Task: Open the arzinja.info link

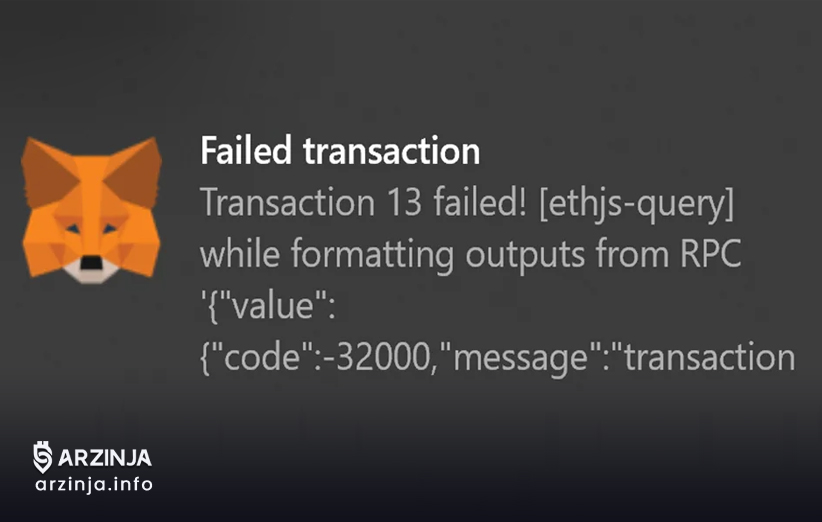Action: [x=94, y=485]
